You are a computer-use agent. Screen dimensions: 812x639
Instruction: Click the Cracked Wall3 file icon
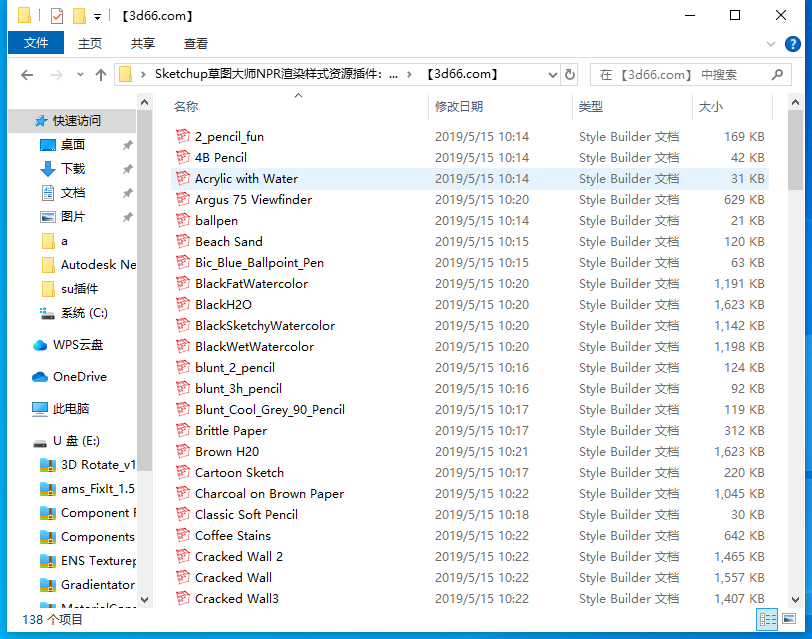(183, 599)
